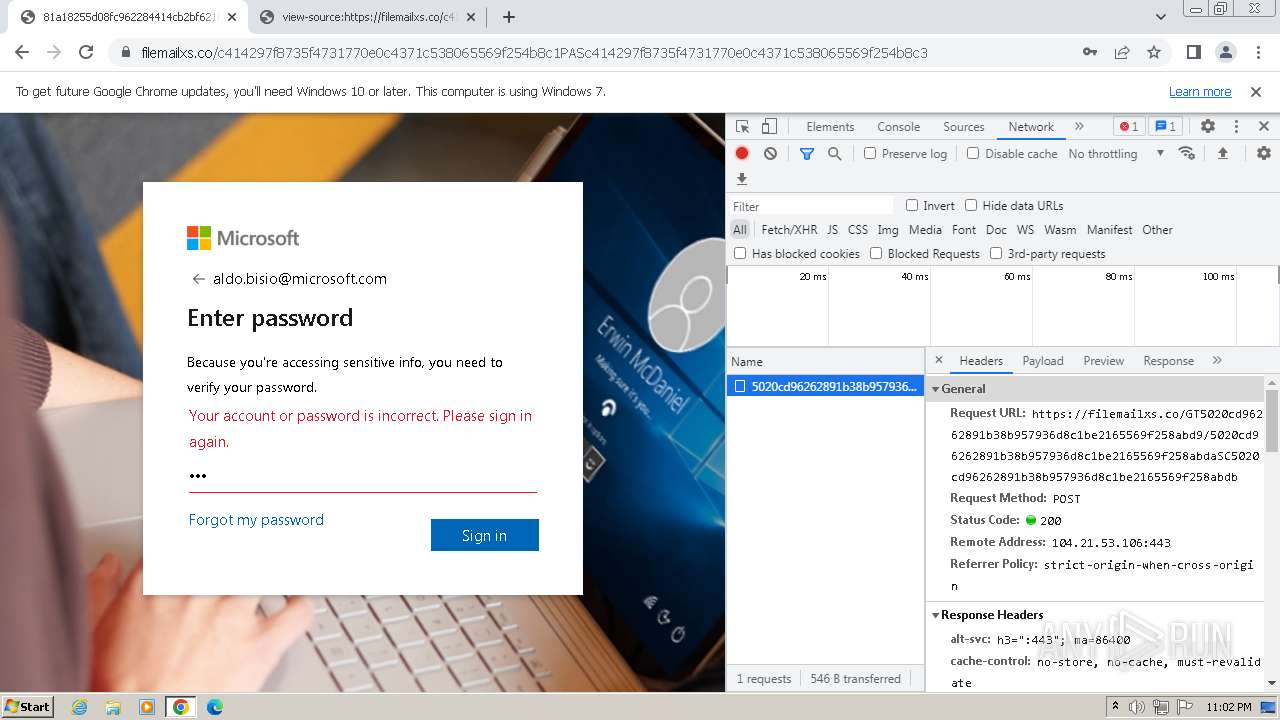Open the No throttling dropdown
The height and width of the screenshot is (720, 1280).
[x=1116, y=153]
